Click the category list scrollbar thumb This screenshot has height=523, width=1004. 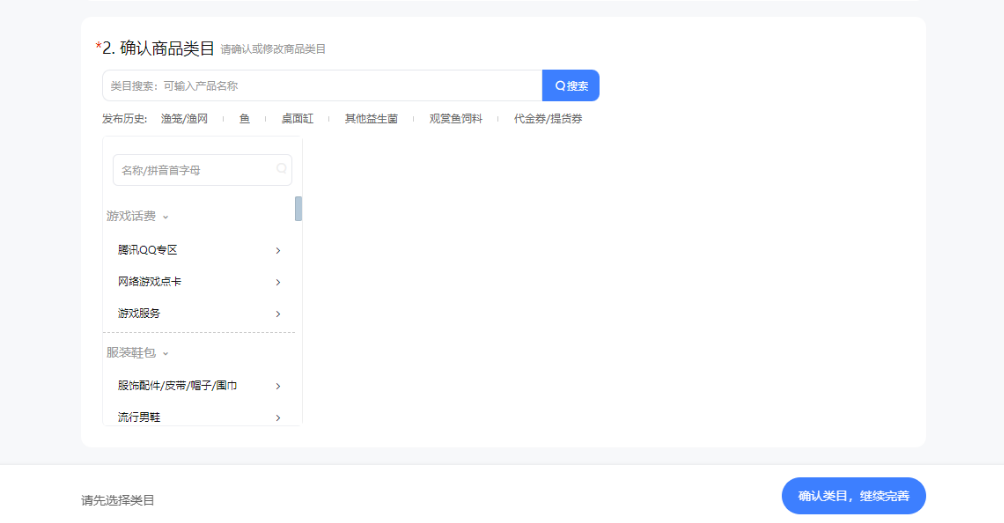coord(298,208)
